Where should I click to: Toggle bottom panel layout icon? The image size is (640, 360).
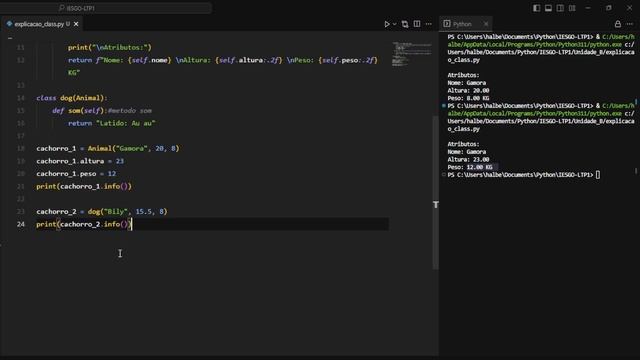pos(548,8)
